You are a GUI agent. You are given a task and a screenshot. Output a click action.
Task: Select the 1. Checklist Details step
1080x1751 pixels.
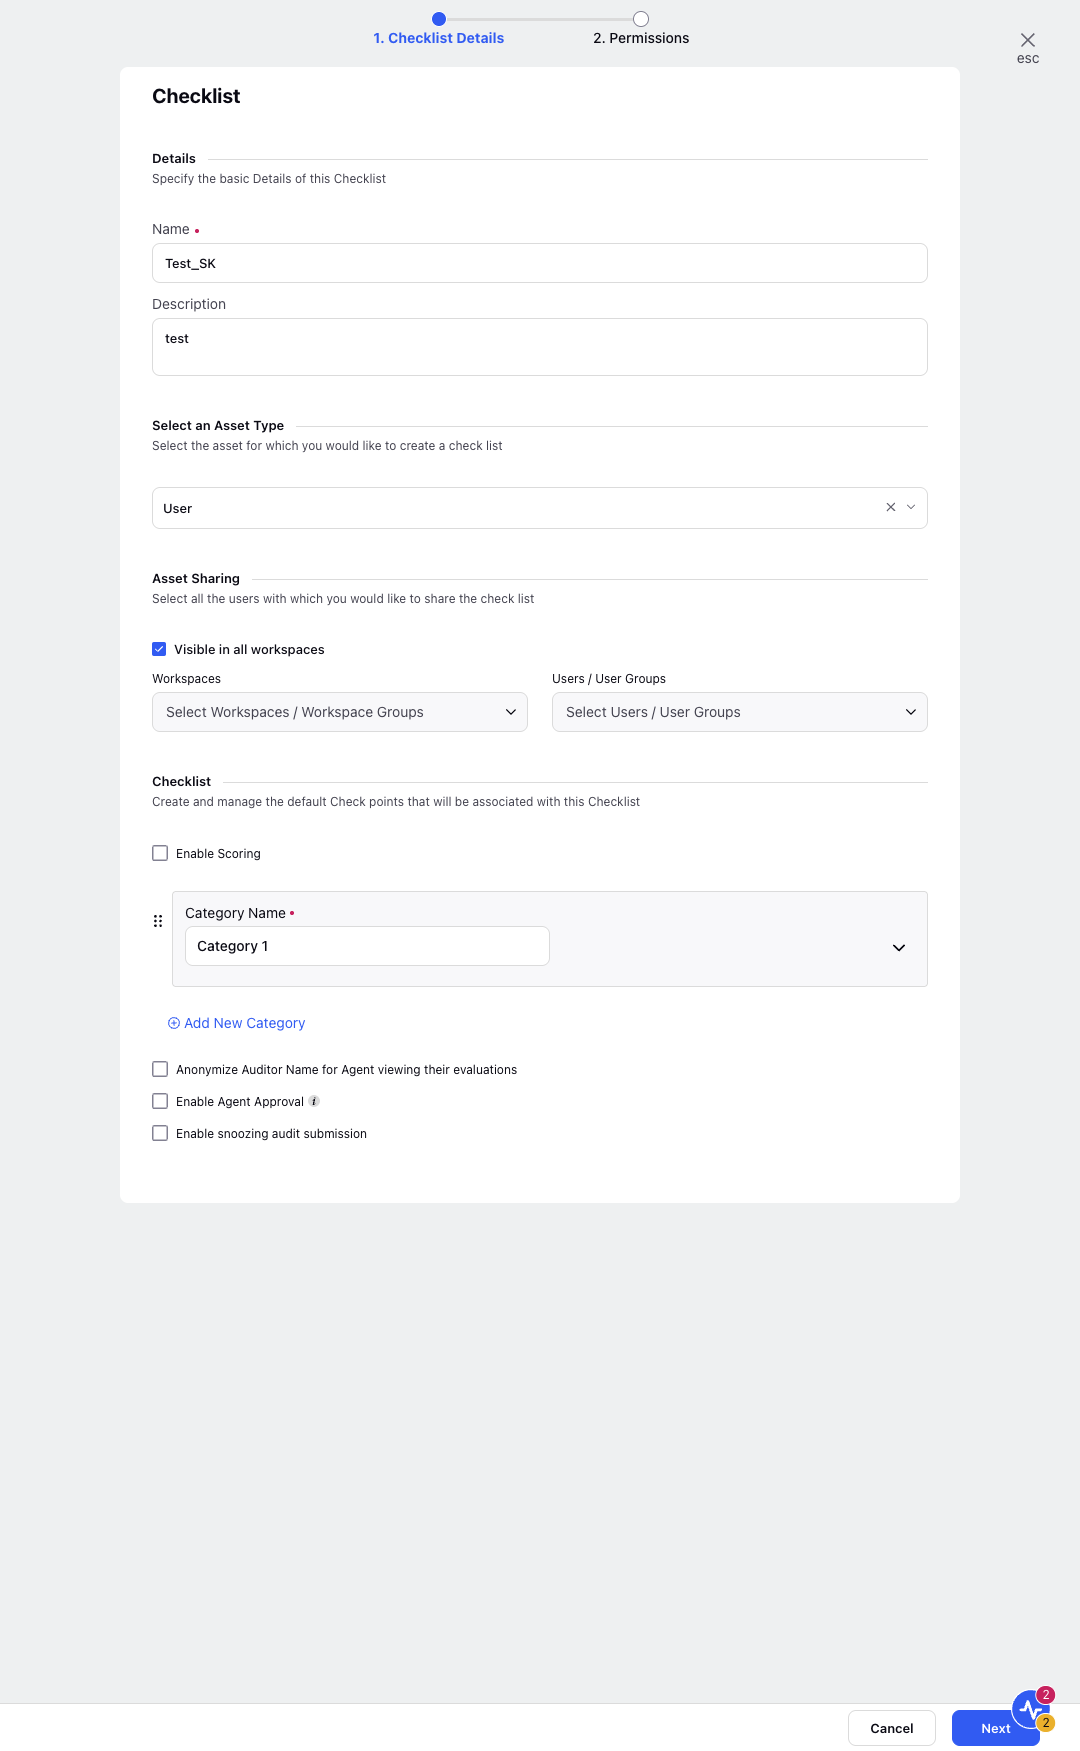pyautogui.click(x=439, y=38)
